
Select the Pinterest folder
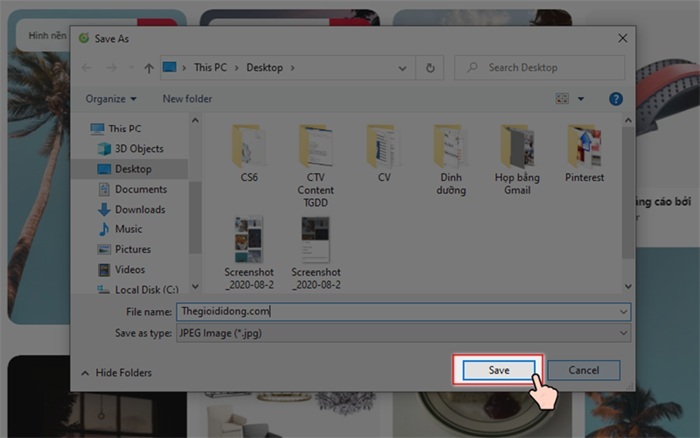tap(584, 154)
